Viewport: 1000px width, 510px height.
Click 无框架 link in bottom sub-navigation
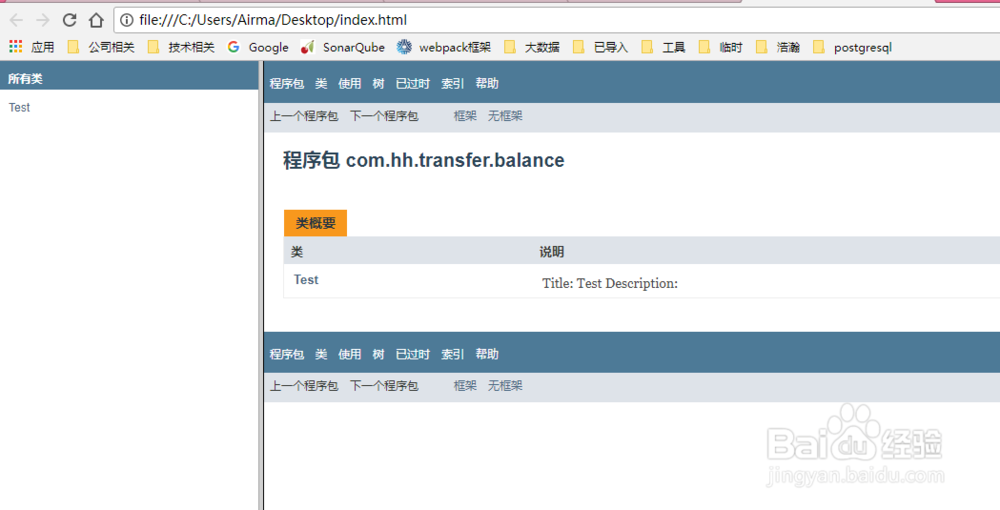505,386
